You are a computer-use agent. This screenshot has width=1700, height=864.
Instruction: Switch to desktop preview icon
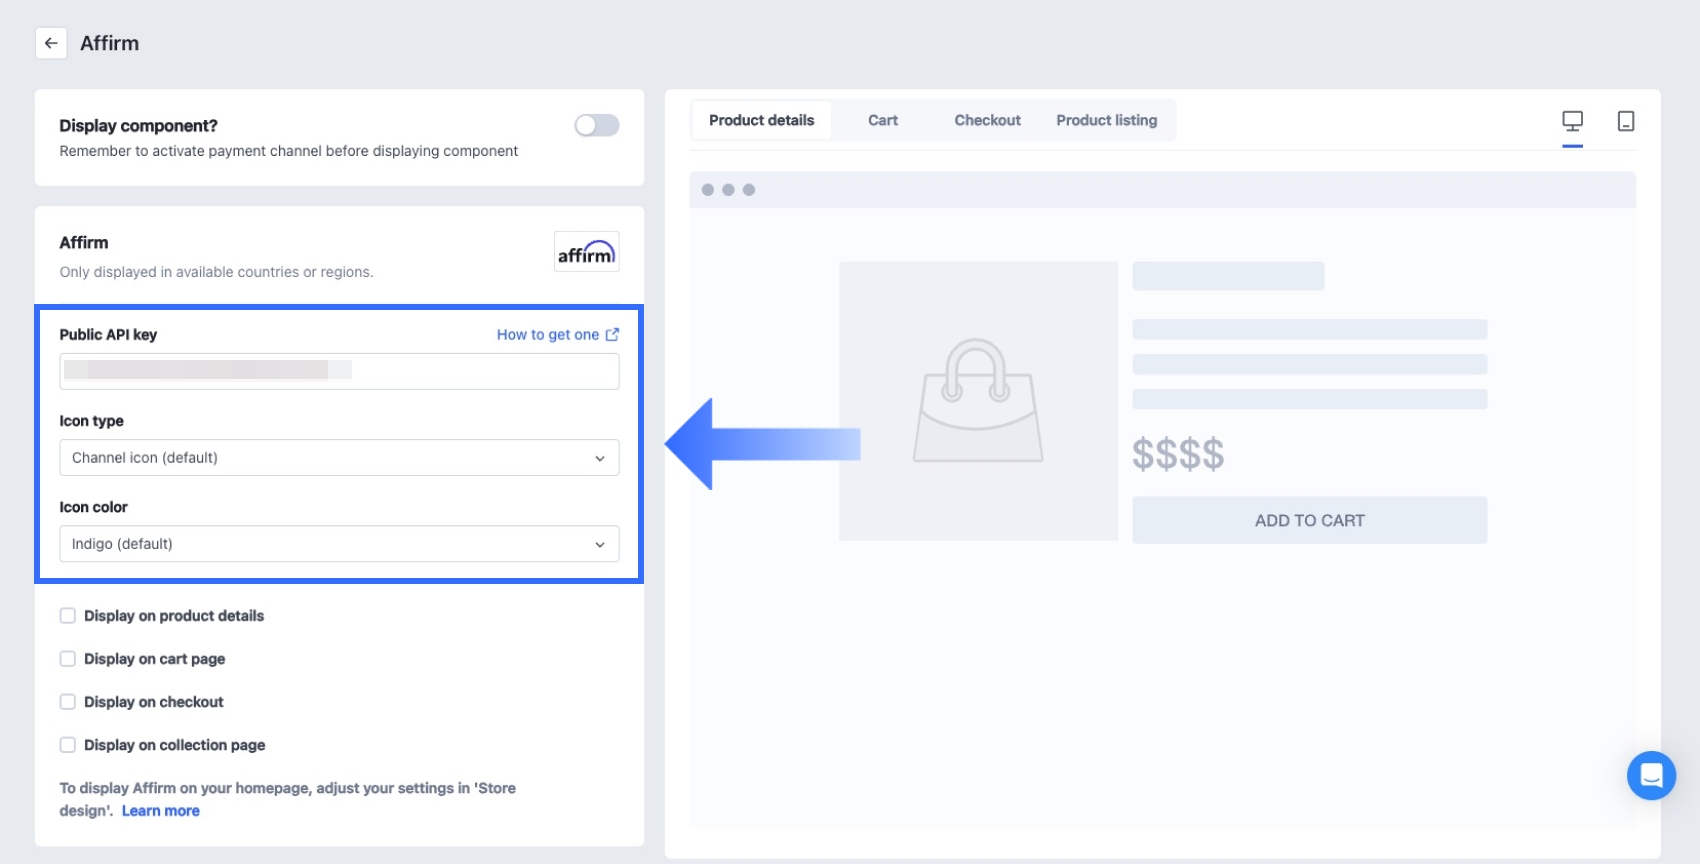[x=1572, y=121]
